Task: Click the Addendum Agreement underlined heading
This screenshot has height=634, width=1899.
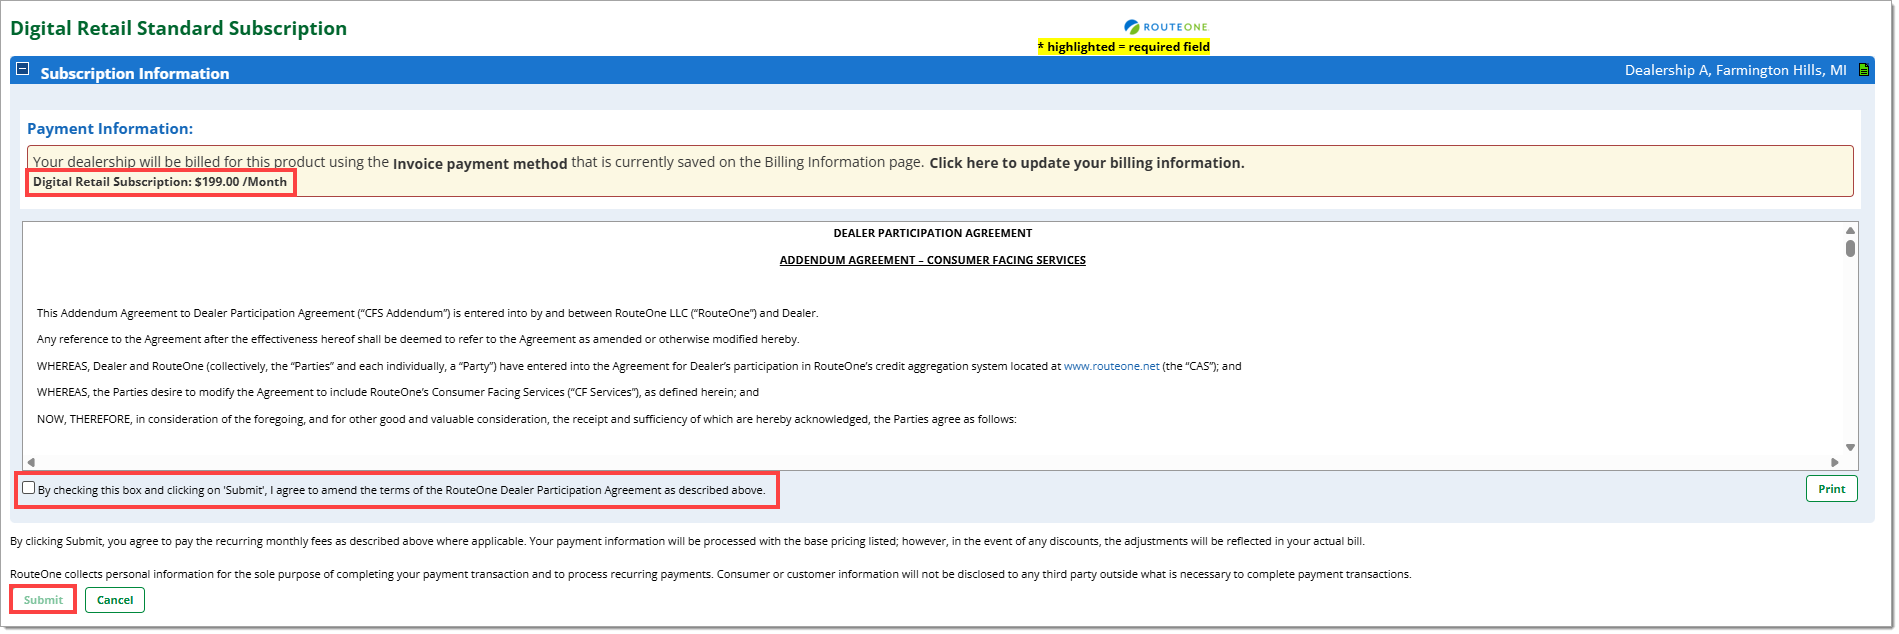Action: pos(932,260)
